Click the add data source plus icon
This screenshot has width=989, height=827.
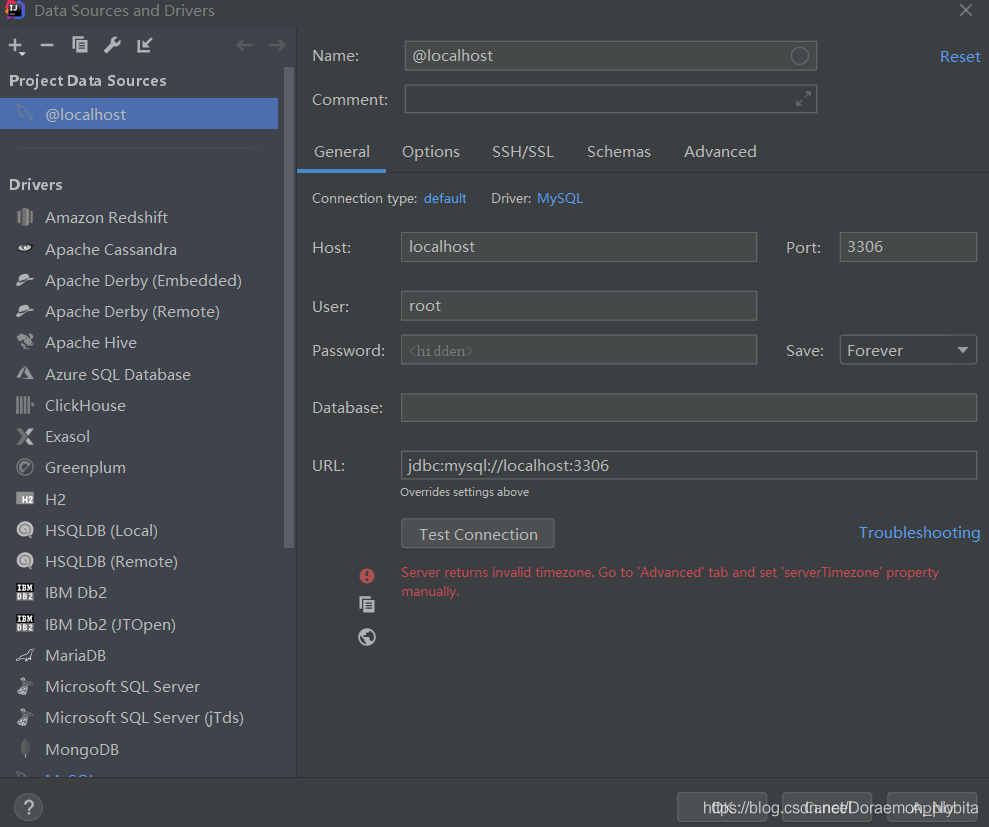point(16,45)
